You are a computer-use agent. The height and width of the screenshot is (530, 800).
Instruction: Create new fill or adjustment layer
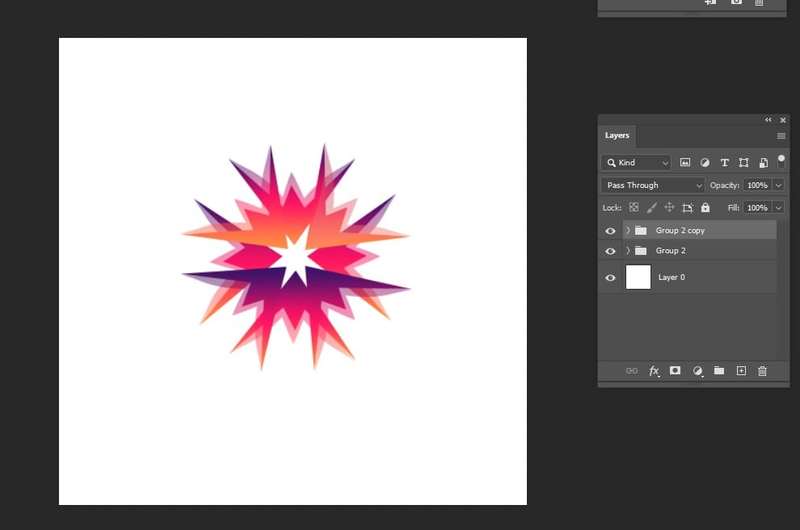click(697, 371)
